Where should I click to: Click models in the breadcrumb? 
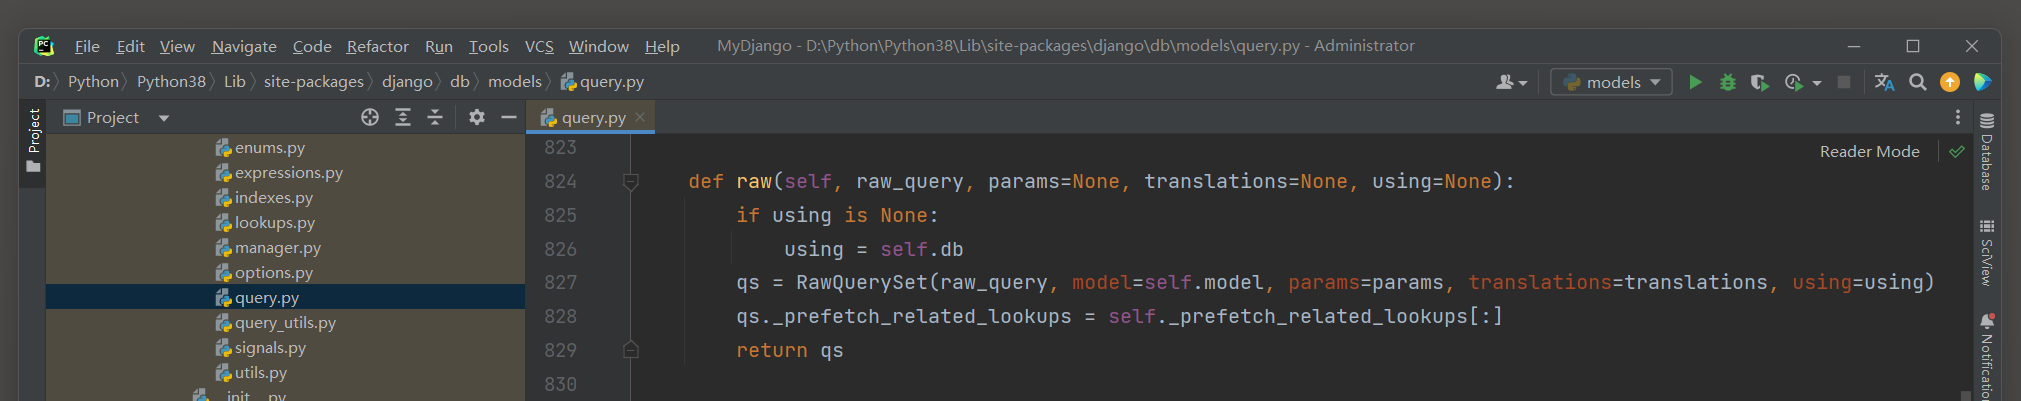pyautogui.click(x=514, y=82)
